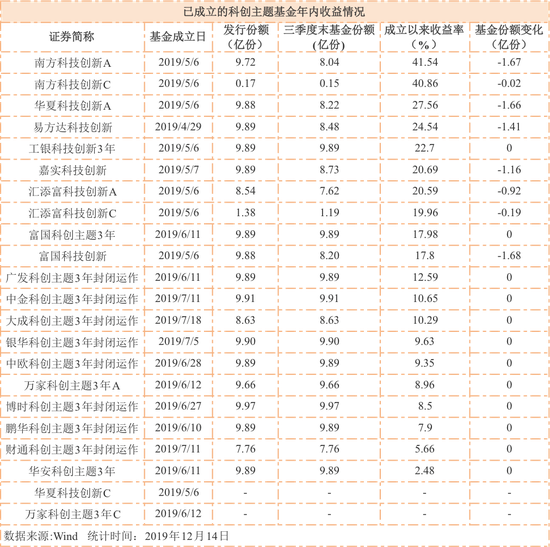Click the 发行份额（亿份） column header
The width and height of the screenshot is (550, 547).
(x=246, y=37)
